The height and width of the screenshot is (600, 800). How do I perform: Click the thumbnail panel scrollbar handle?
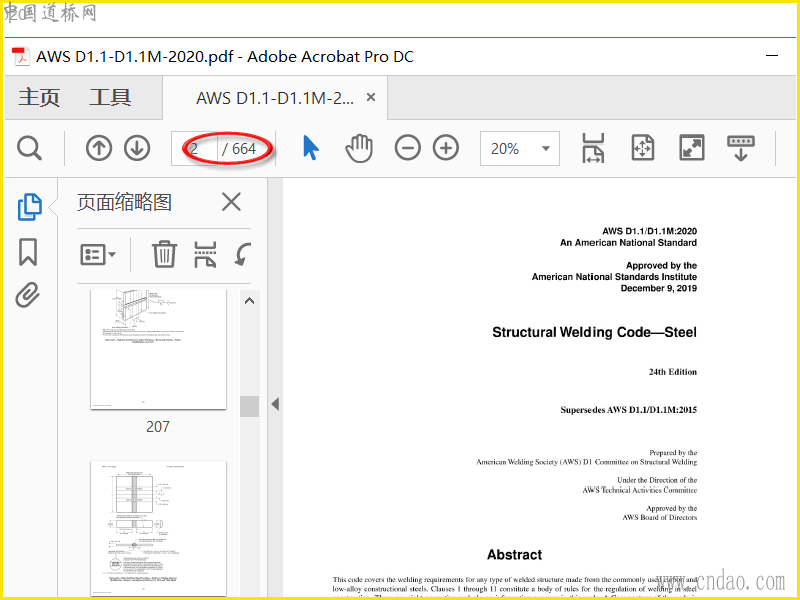tap(249, 406)
